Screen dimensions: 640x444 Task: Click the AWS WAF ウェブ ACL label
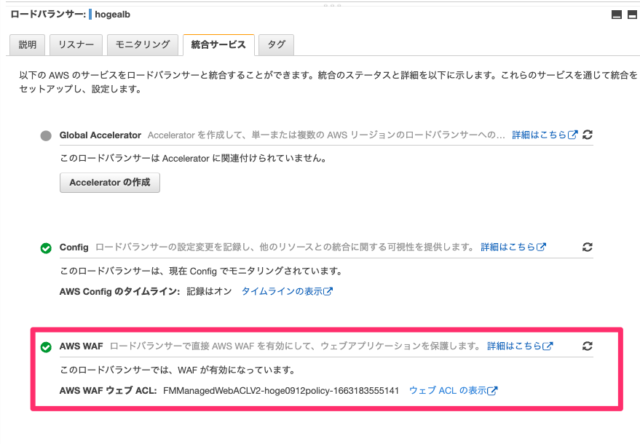(108, 391)
